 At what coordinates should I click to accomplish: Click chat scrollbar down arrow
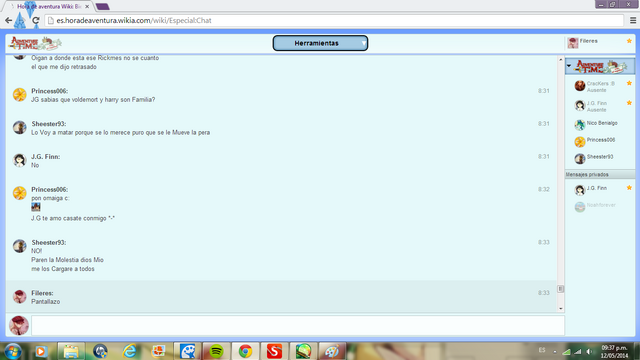561,309
